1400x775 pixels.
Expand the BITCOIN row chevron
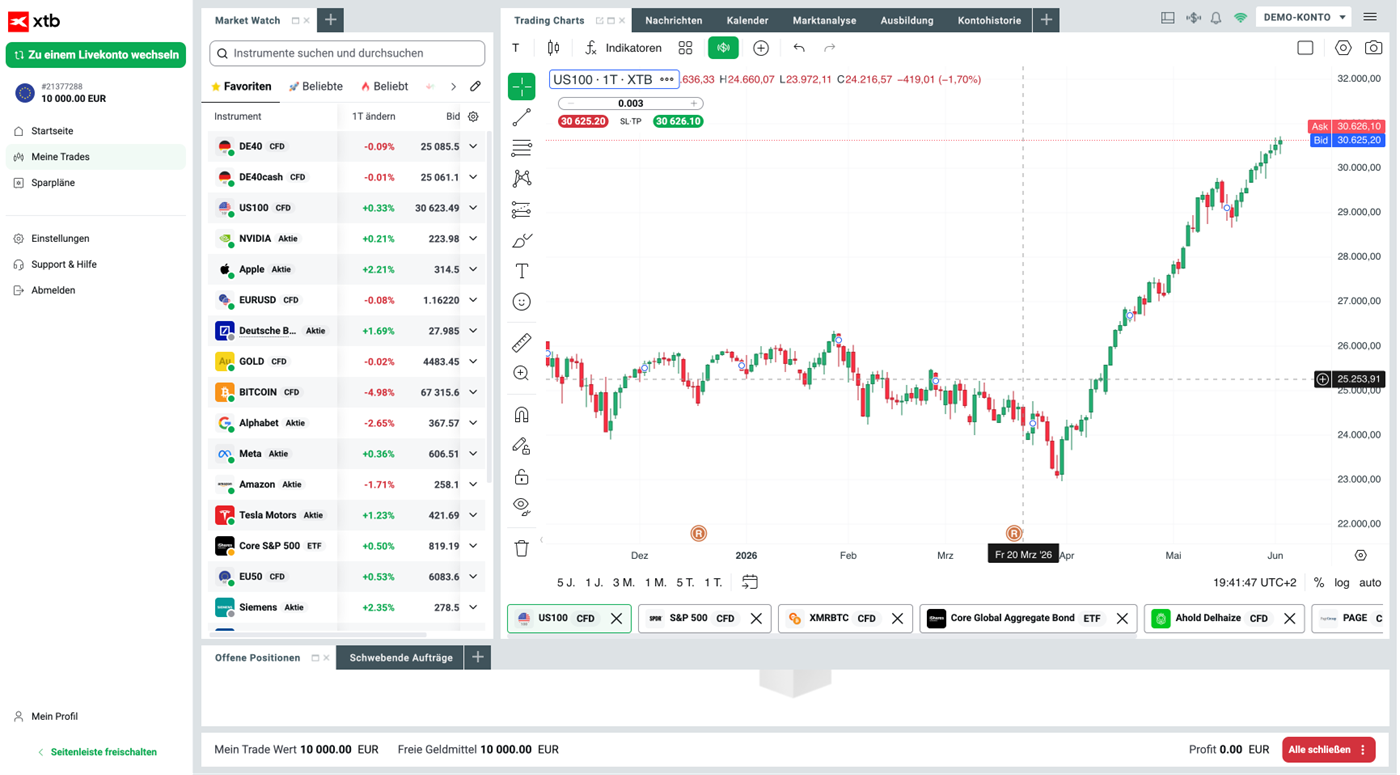[x=473, y=392]
